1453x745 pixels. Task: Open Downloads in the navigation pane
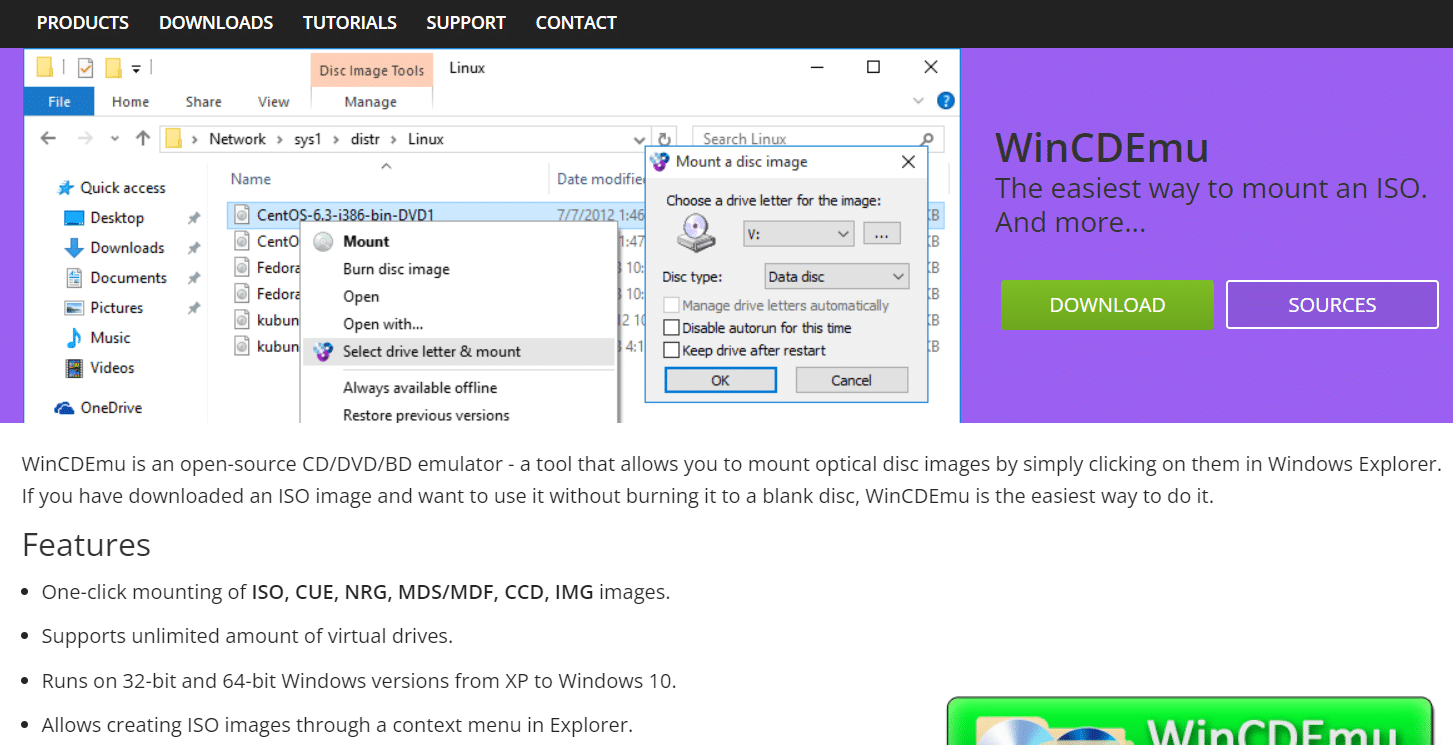(x=114, y=247)
